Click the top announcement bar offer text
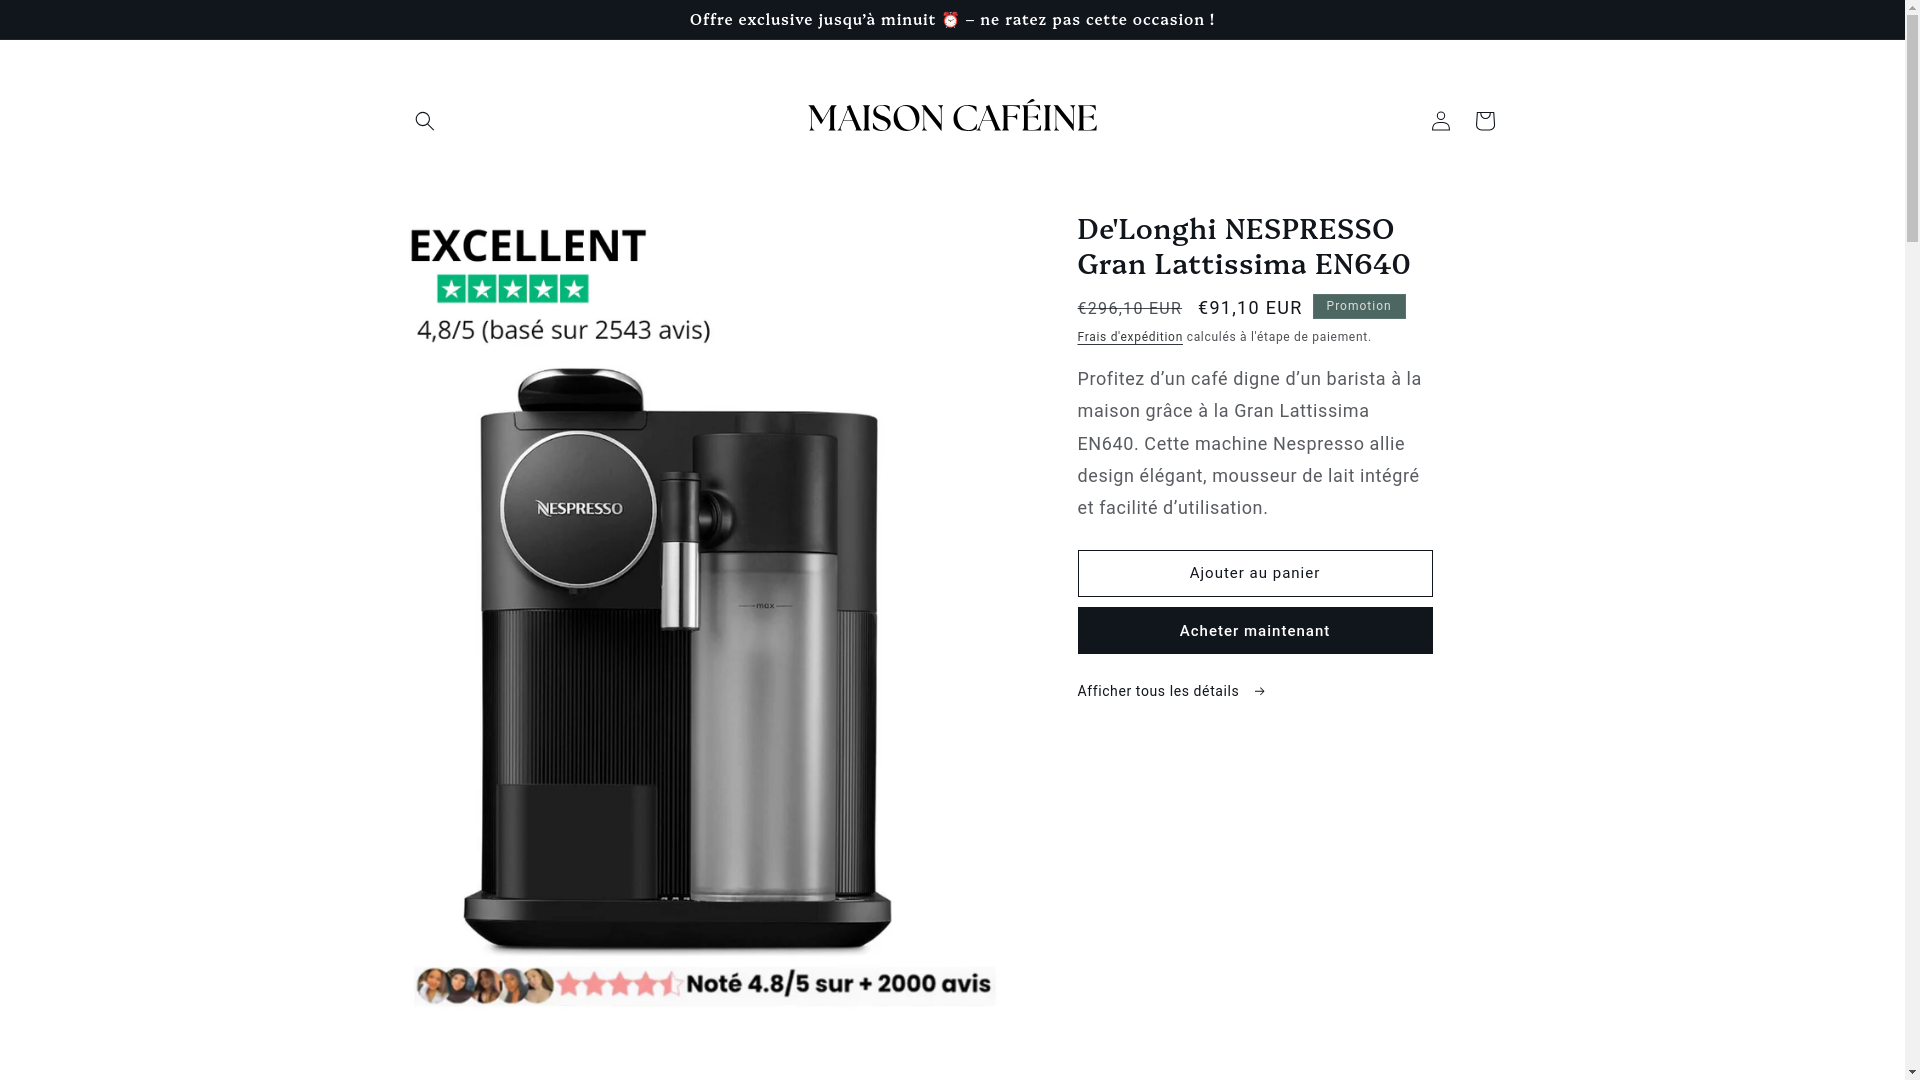Image resolution: width=1920 pixels, height=1080 pixels. coord(952,20)
